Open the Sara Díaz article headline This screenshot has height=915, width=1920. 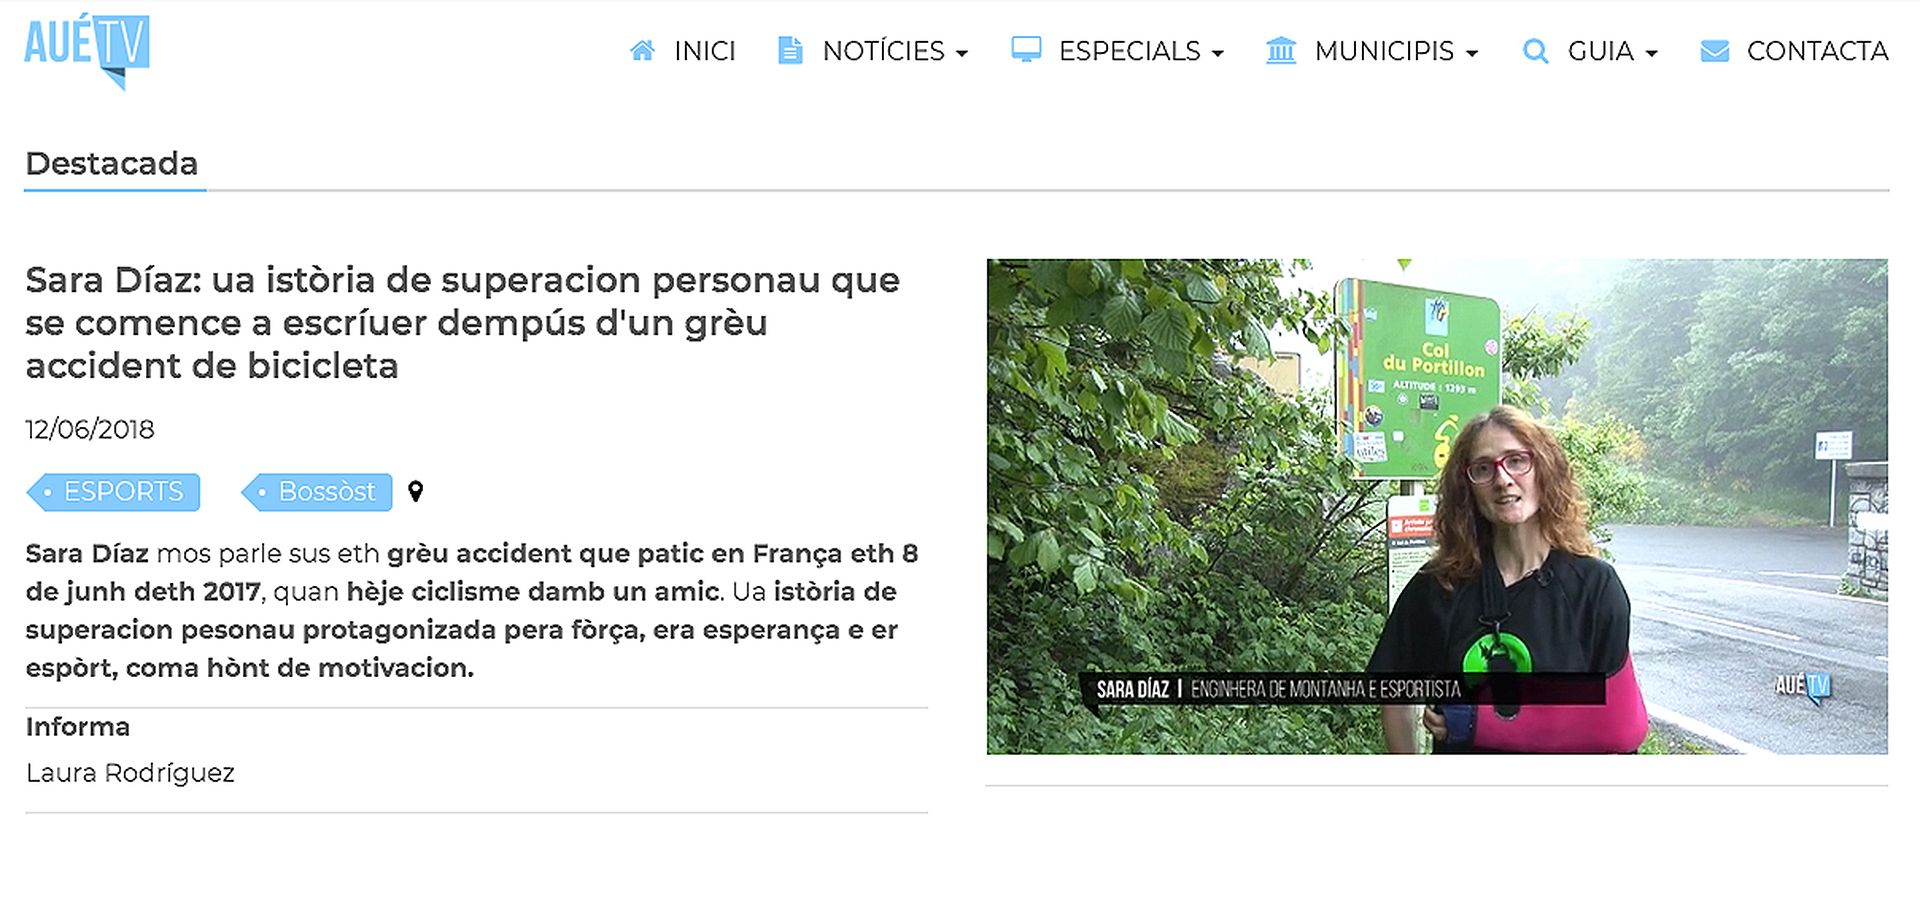[463, 323]
